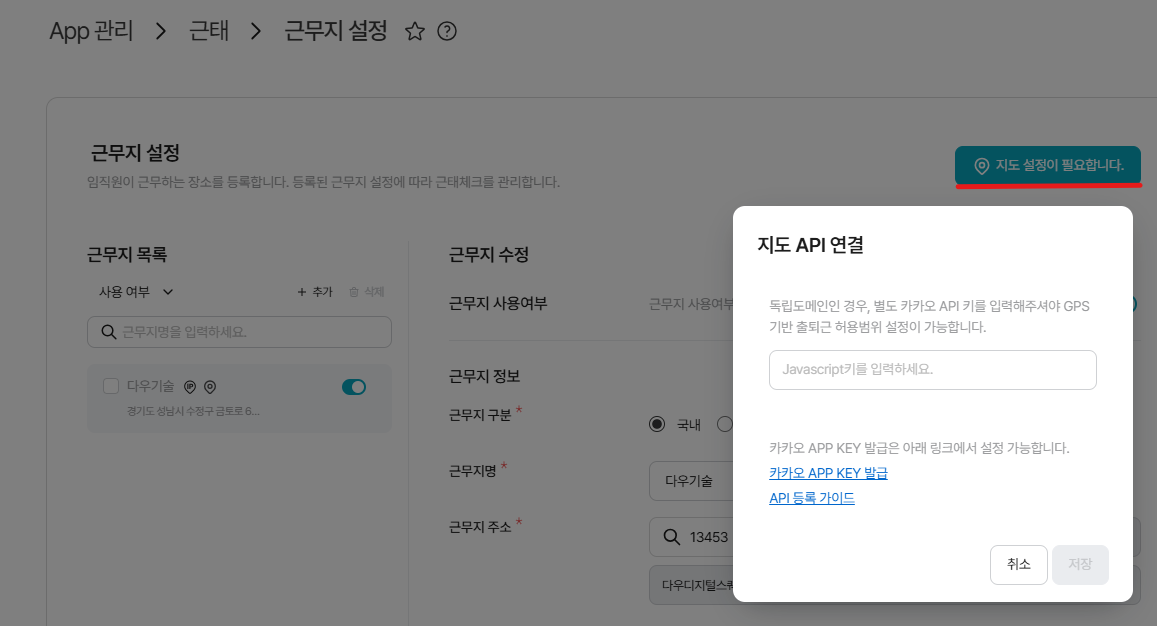Open the help question mark icon
Screen dimensions: 1157x626
(x=447, y=32)
